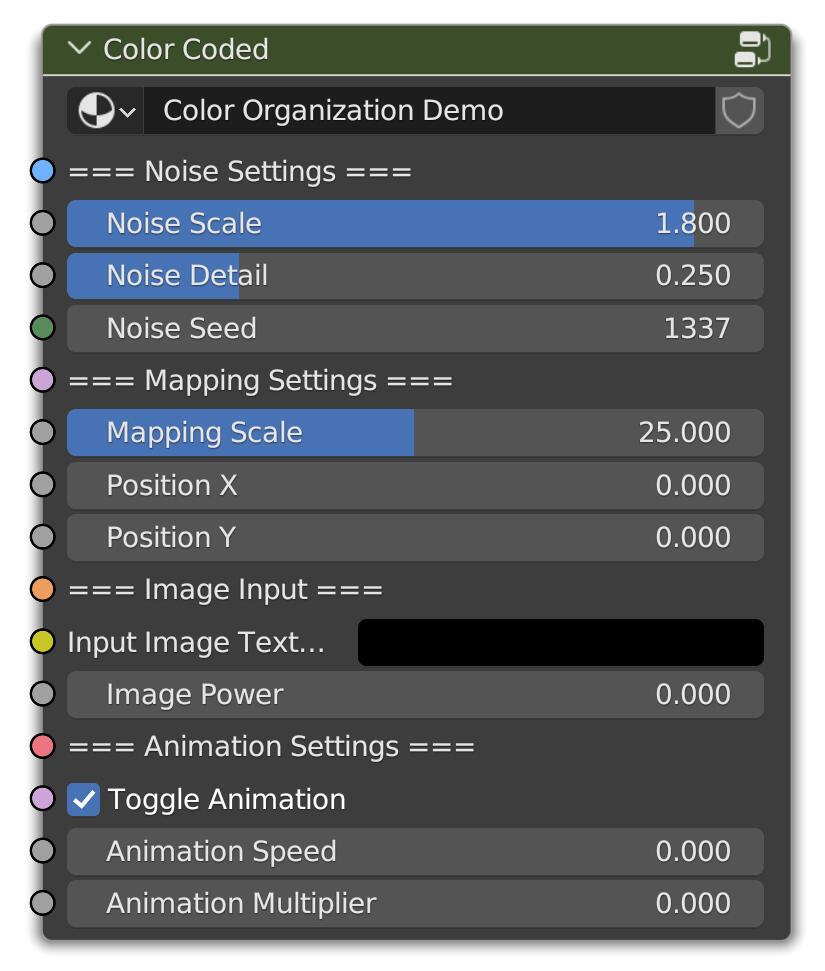Viewport: 825px width, 971px height.
Task: Click the blue Noise Settings socket
Action: click(42, 171)
